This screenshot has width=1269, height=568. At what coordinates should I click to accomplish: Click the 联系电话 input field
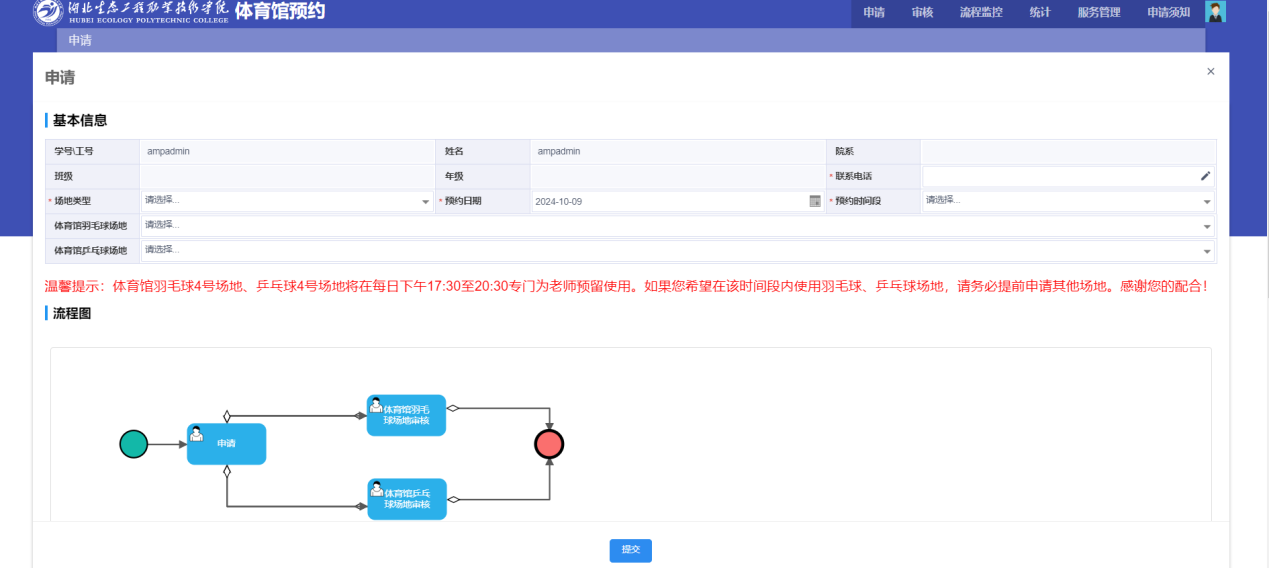click(1060, 177)
